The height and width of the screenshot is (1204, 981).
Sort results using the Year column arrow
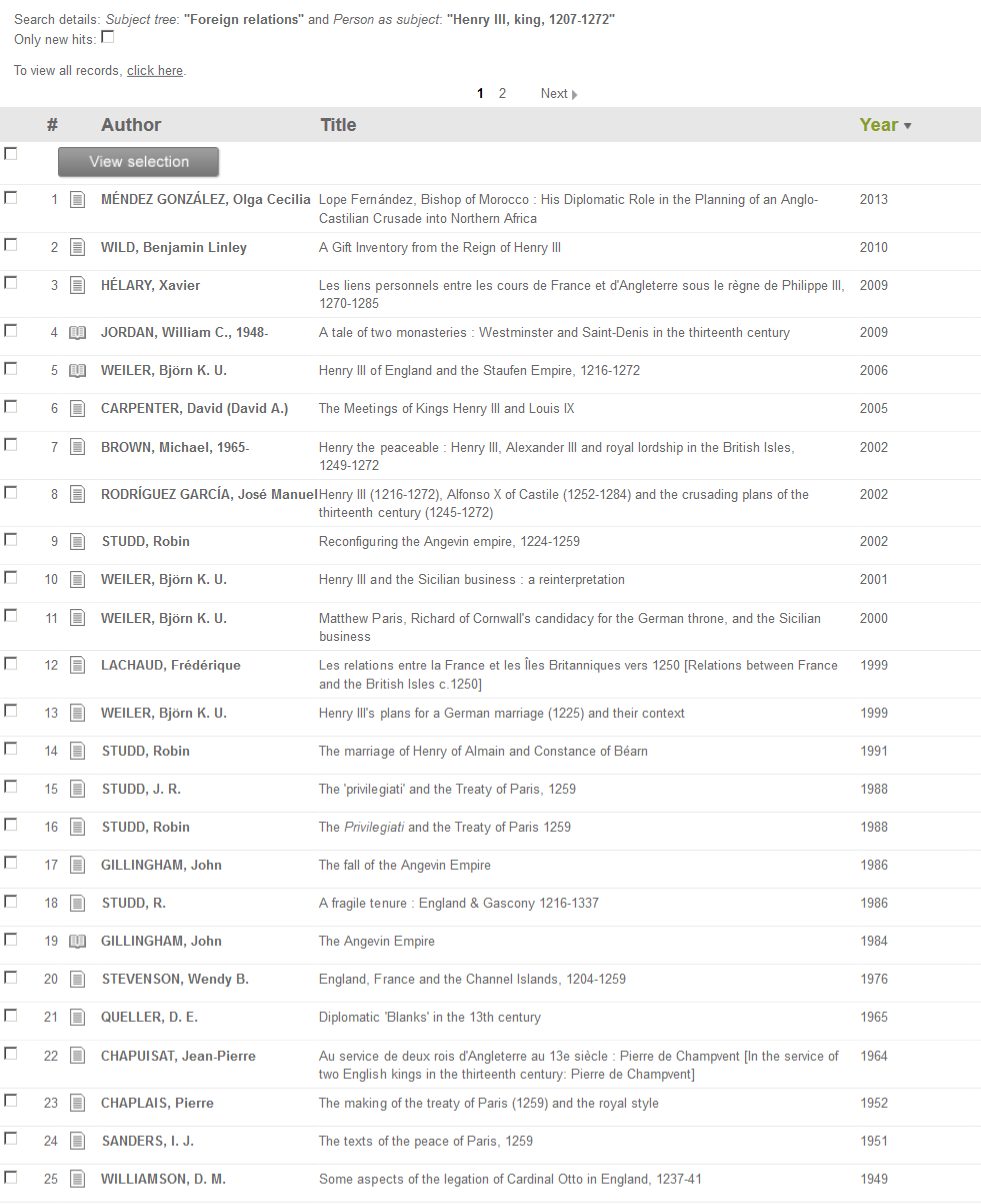[x=907, y=126]
